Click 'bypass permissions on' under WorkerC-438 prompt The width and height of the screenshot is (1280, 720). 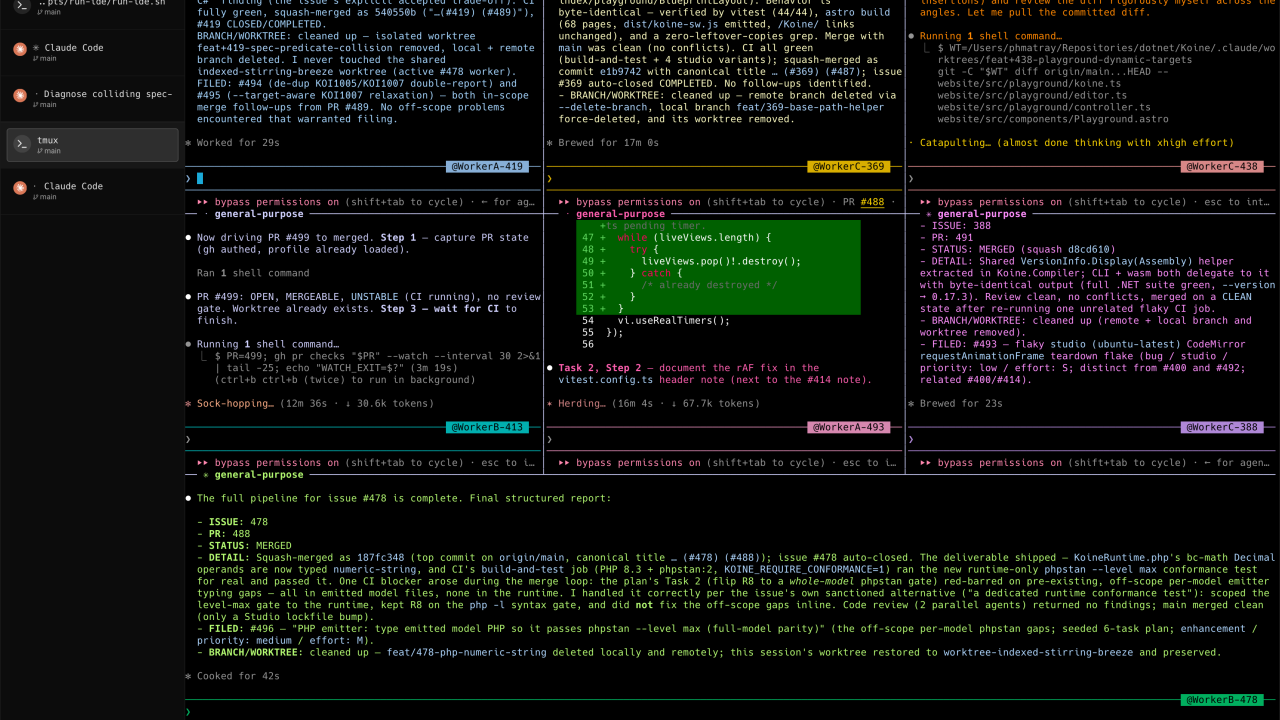click(x=1000, y=202)
